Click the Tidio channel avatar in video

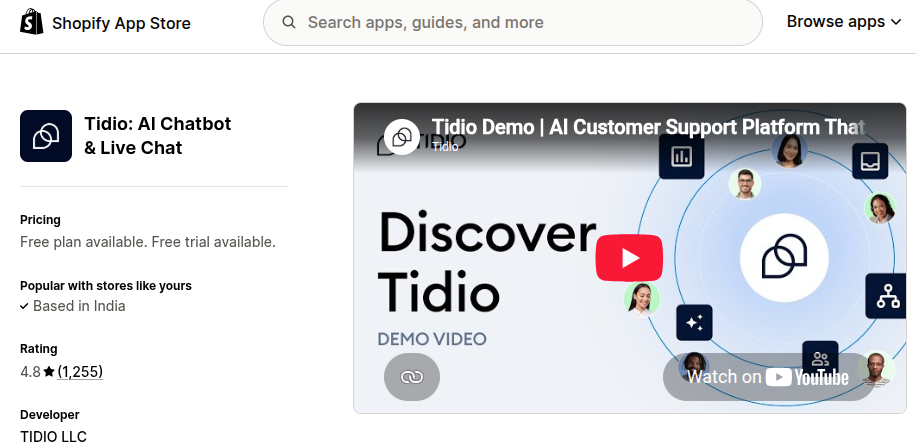click(401, 137)
